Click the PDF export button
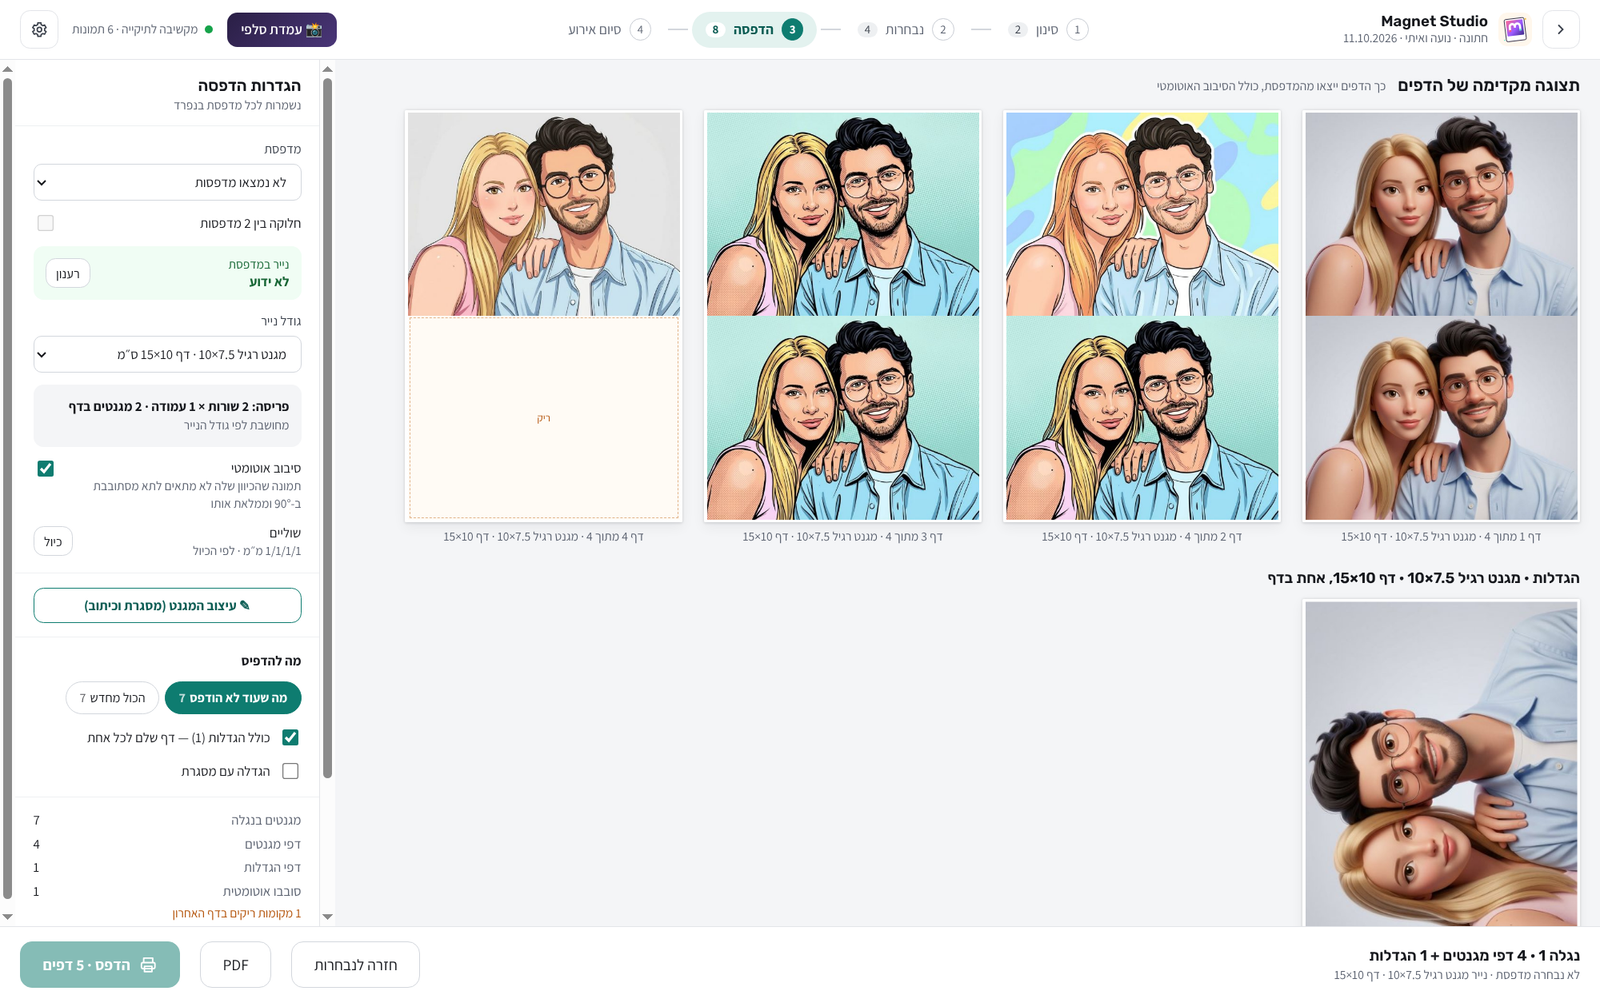 [x=235, y=965]
